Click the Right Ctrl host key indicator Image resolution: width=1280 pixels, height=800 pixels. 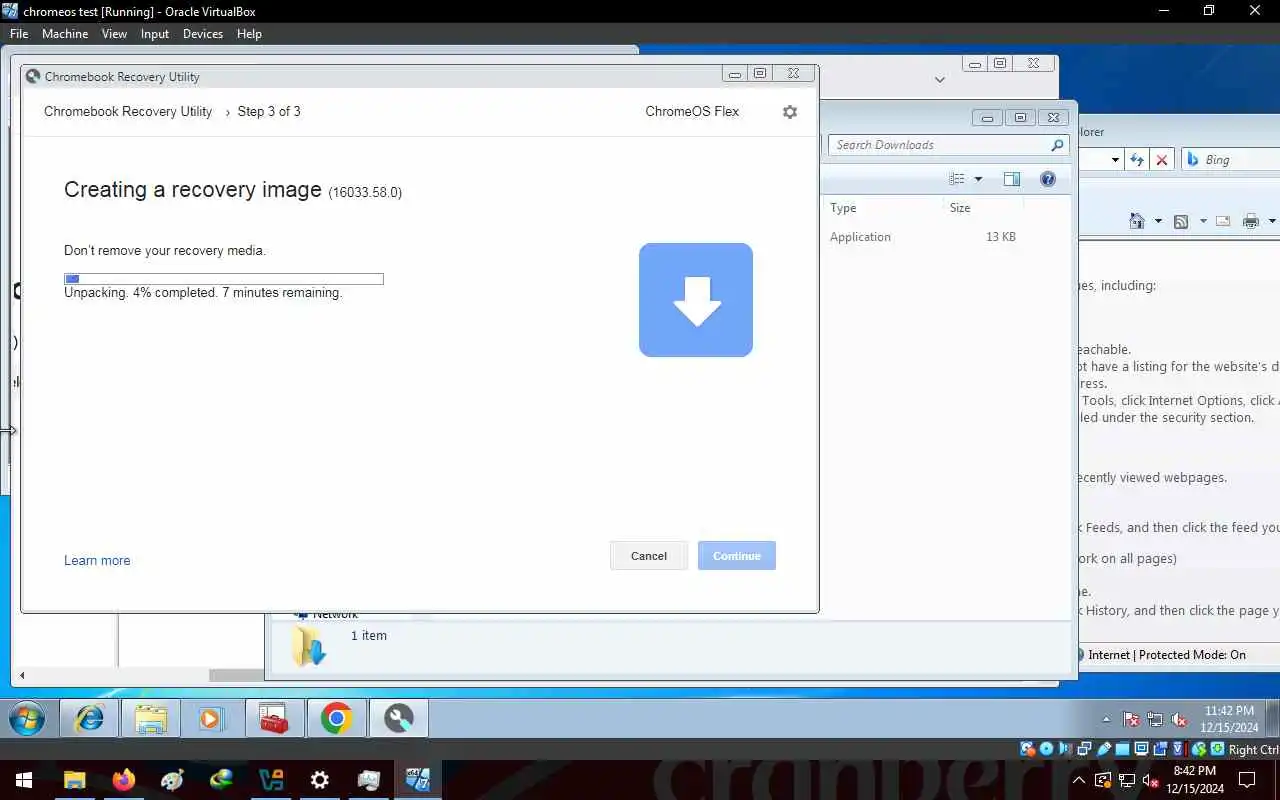click(1253, 749)
